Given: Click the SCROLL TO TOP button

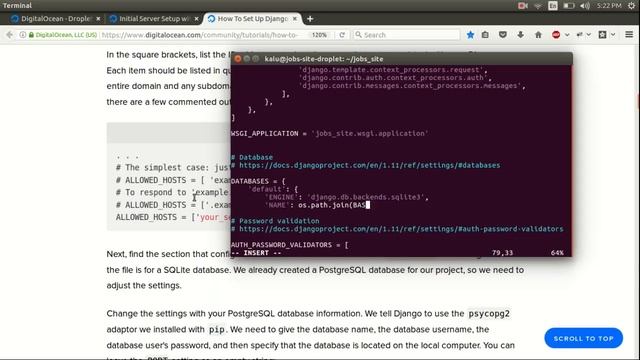Looking at the screenshot, I should coord(583,338).
